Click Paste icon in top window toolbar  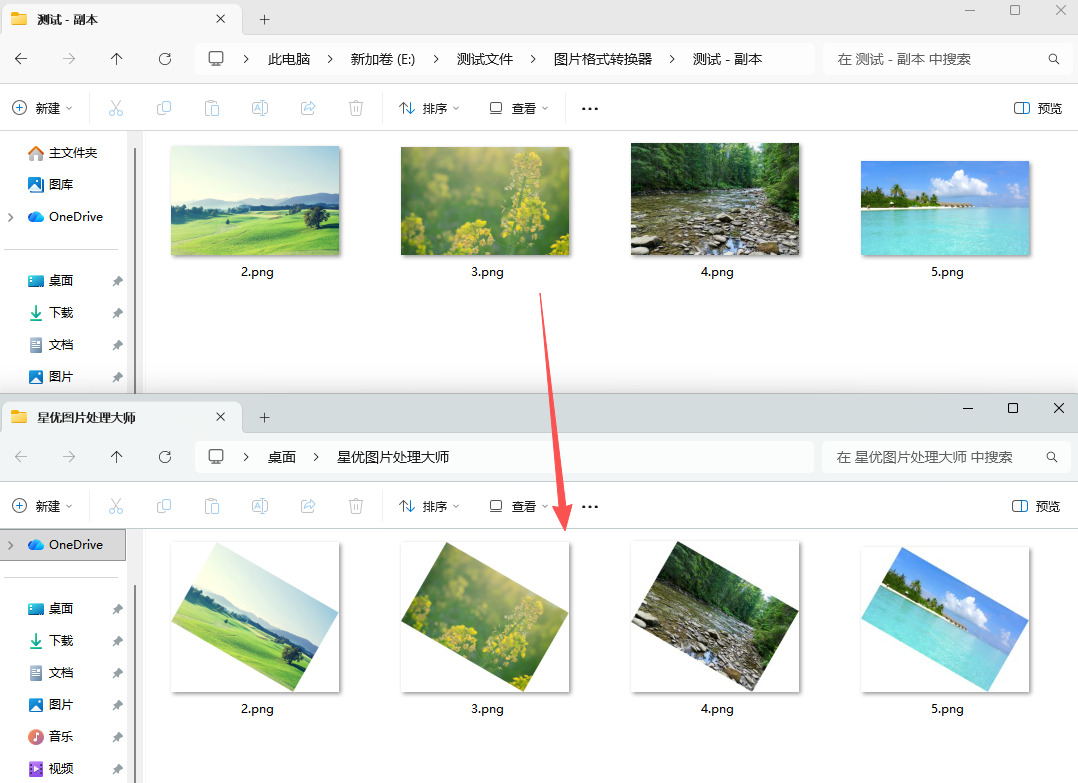tap(212, 108)
